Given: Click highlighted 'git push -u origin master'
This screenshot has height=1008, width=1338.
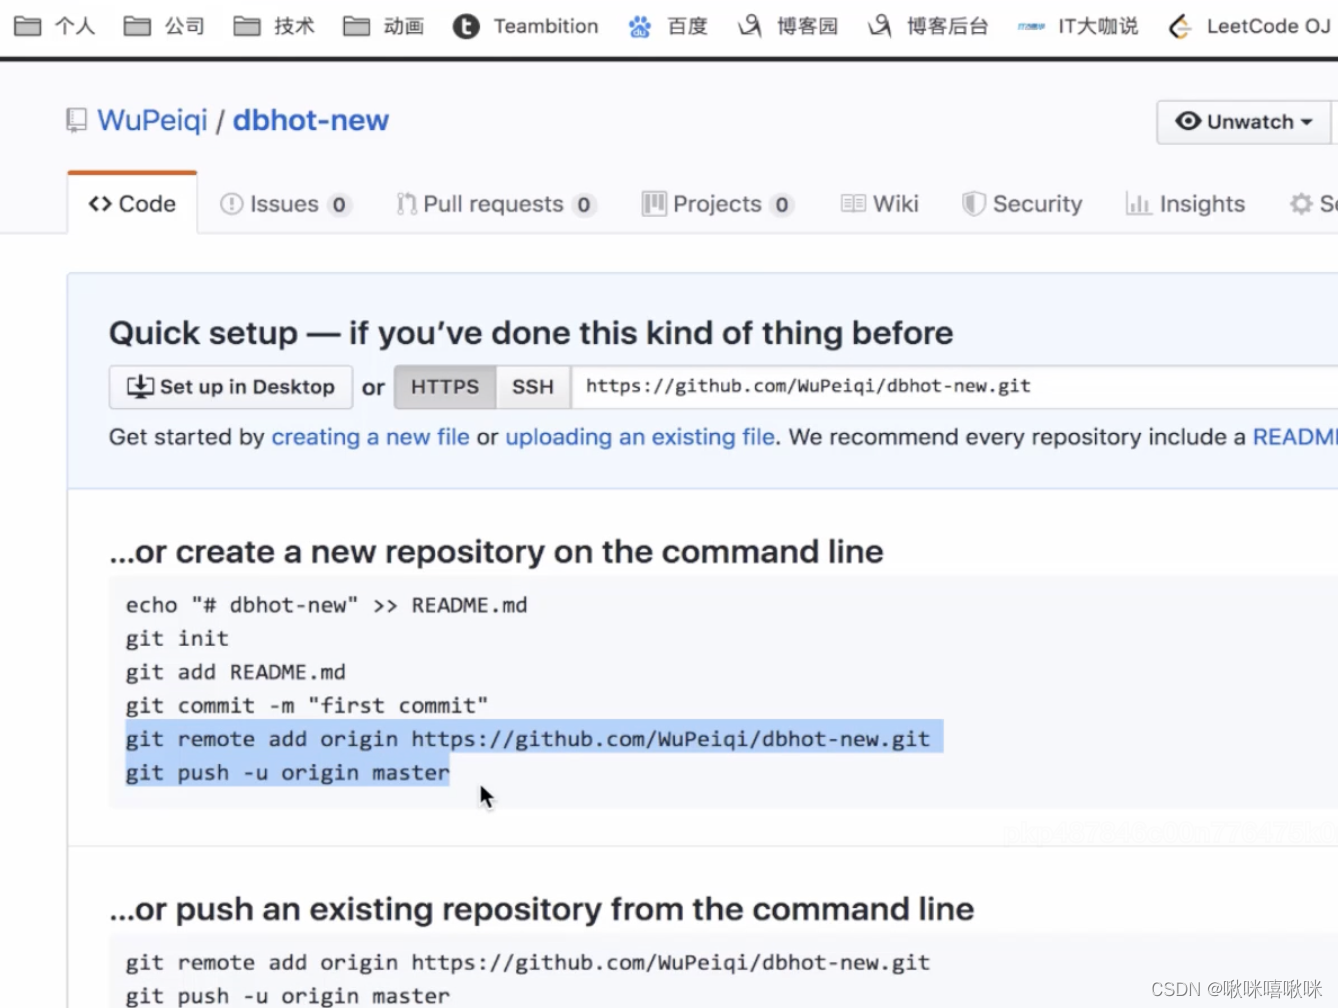Looking at the screenshot, I should tap(288, 772).
